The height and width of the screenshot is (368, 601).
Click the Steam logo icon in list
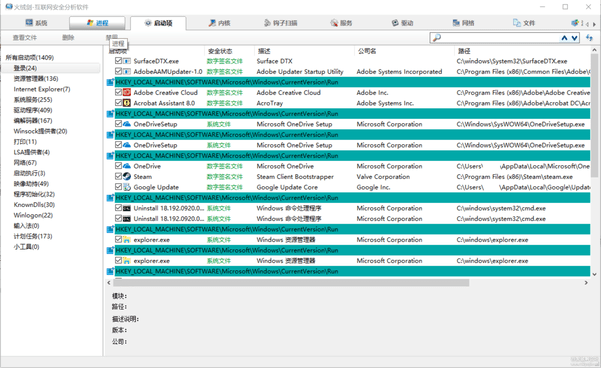(x=126, y=176)
